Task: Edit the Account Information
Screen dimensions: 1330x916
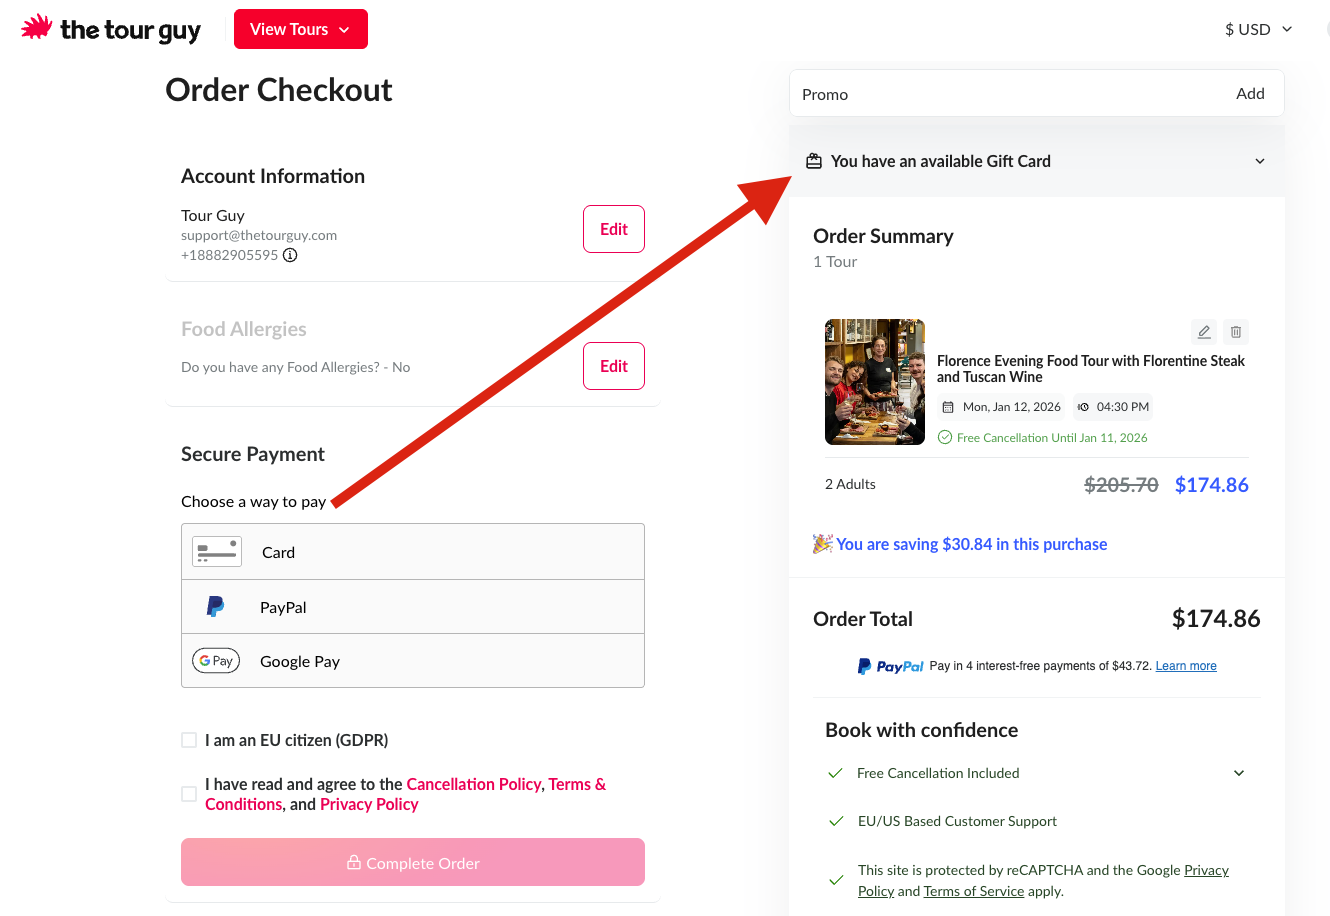Action: pyautogui.click(x=613, y=229)
